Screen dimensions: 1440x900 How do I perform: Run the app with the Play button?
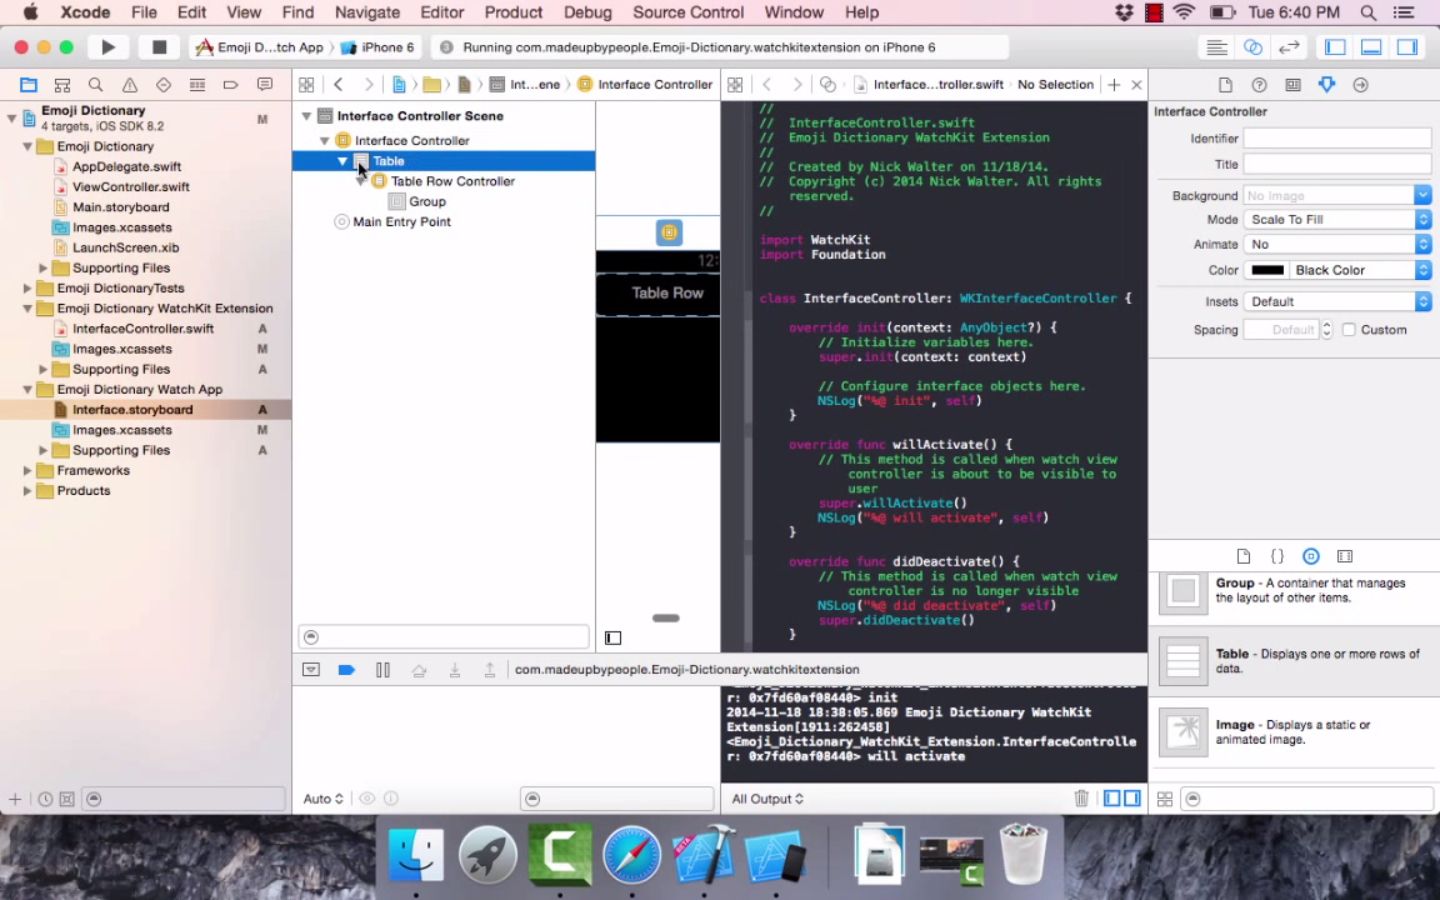[108, 47]
